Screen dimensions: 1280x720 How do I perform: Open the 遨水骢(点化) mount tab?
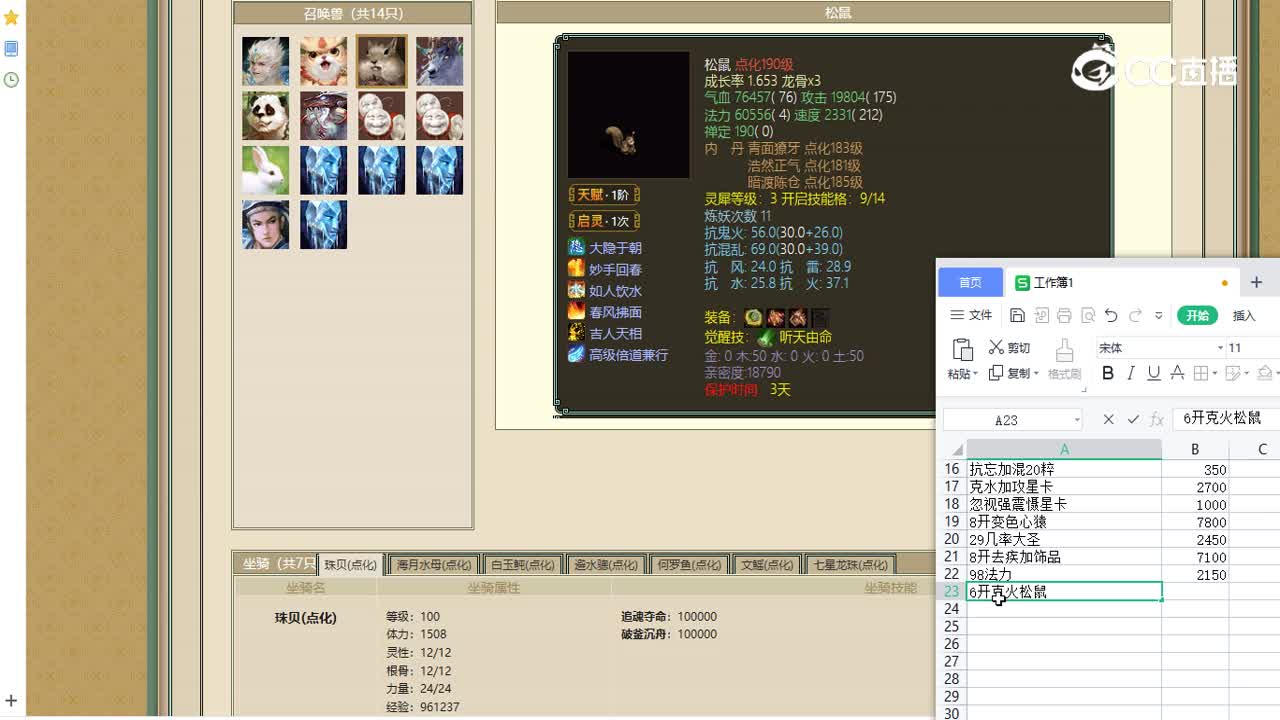click(605, 564)
